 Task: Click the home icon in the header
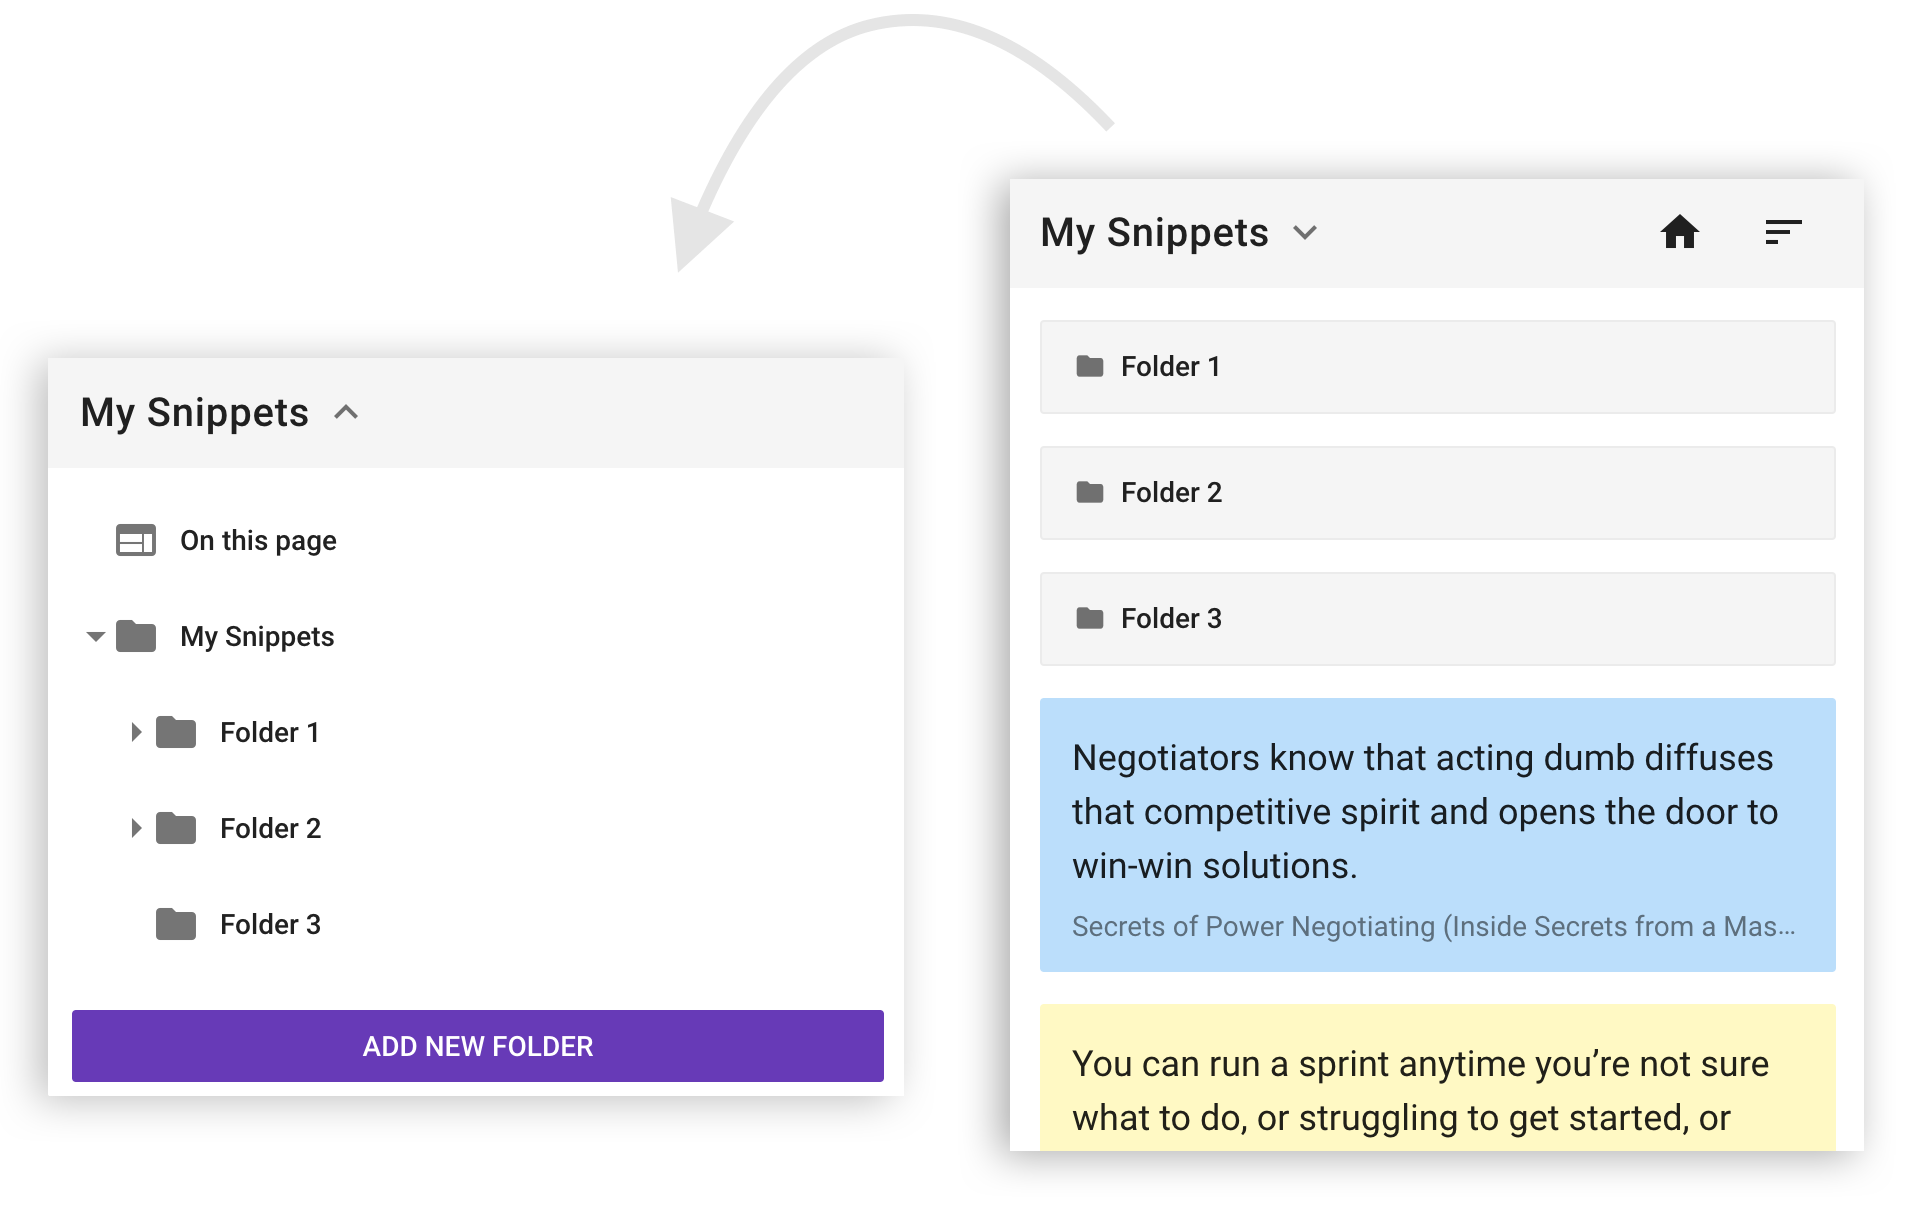pyautogui.click(x=1681, y=231)
